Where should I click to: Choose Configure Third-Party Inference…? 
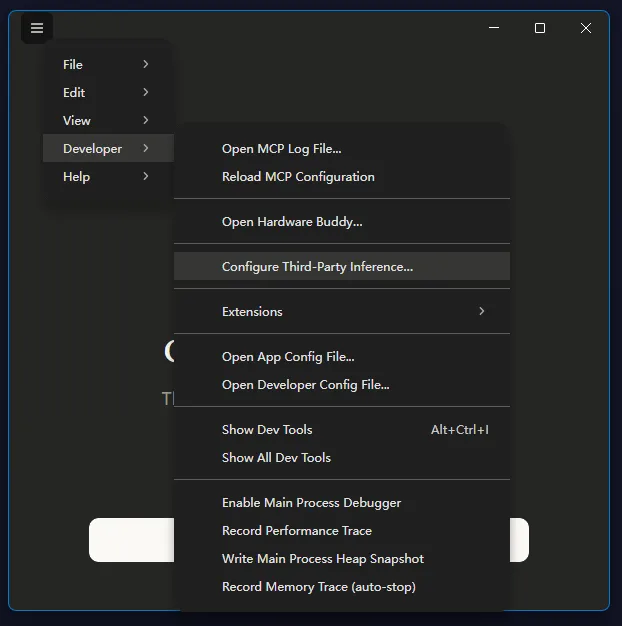pos(342,266)
